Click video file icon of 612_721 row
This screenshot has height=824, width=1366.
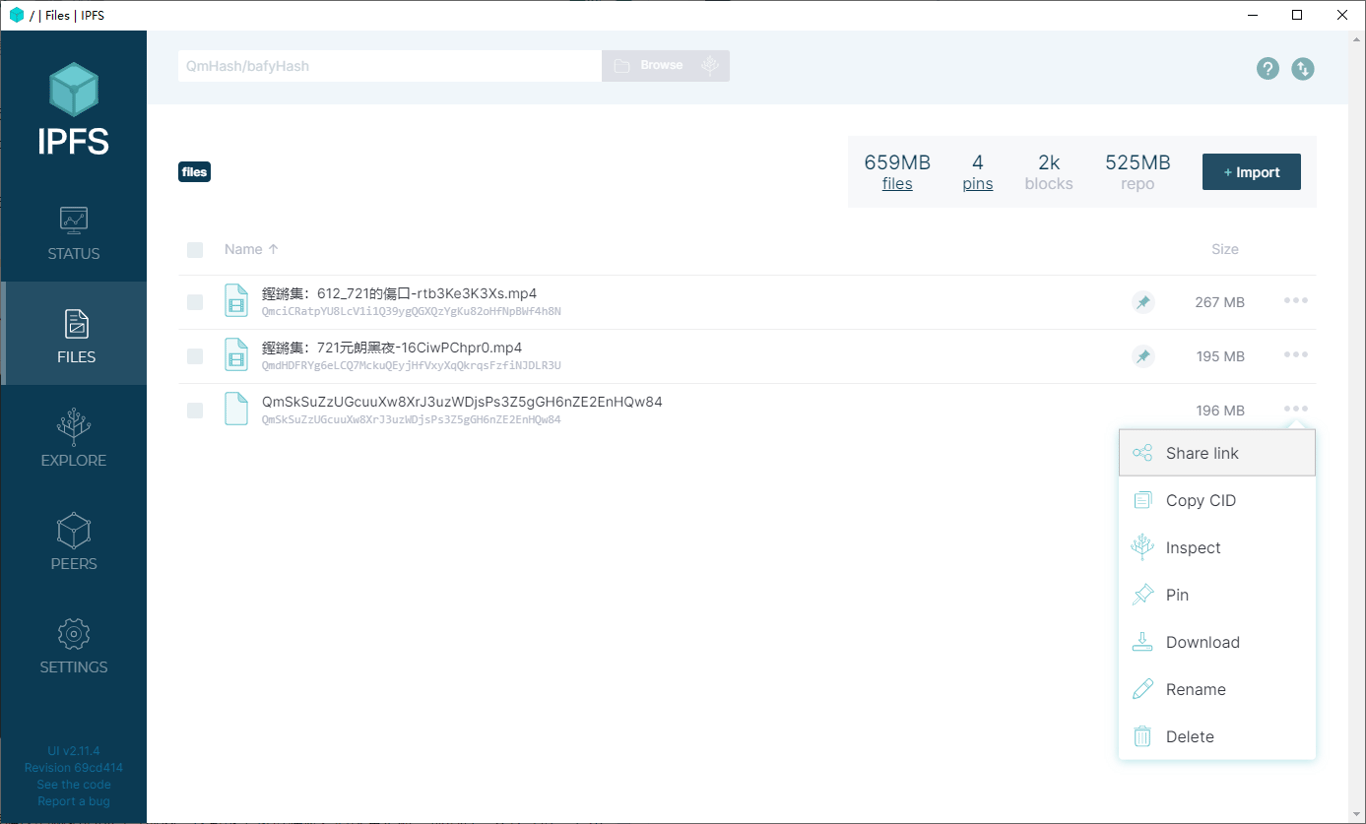[236, 301]
